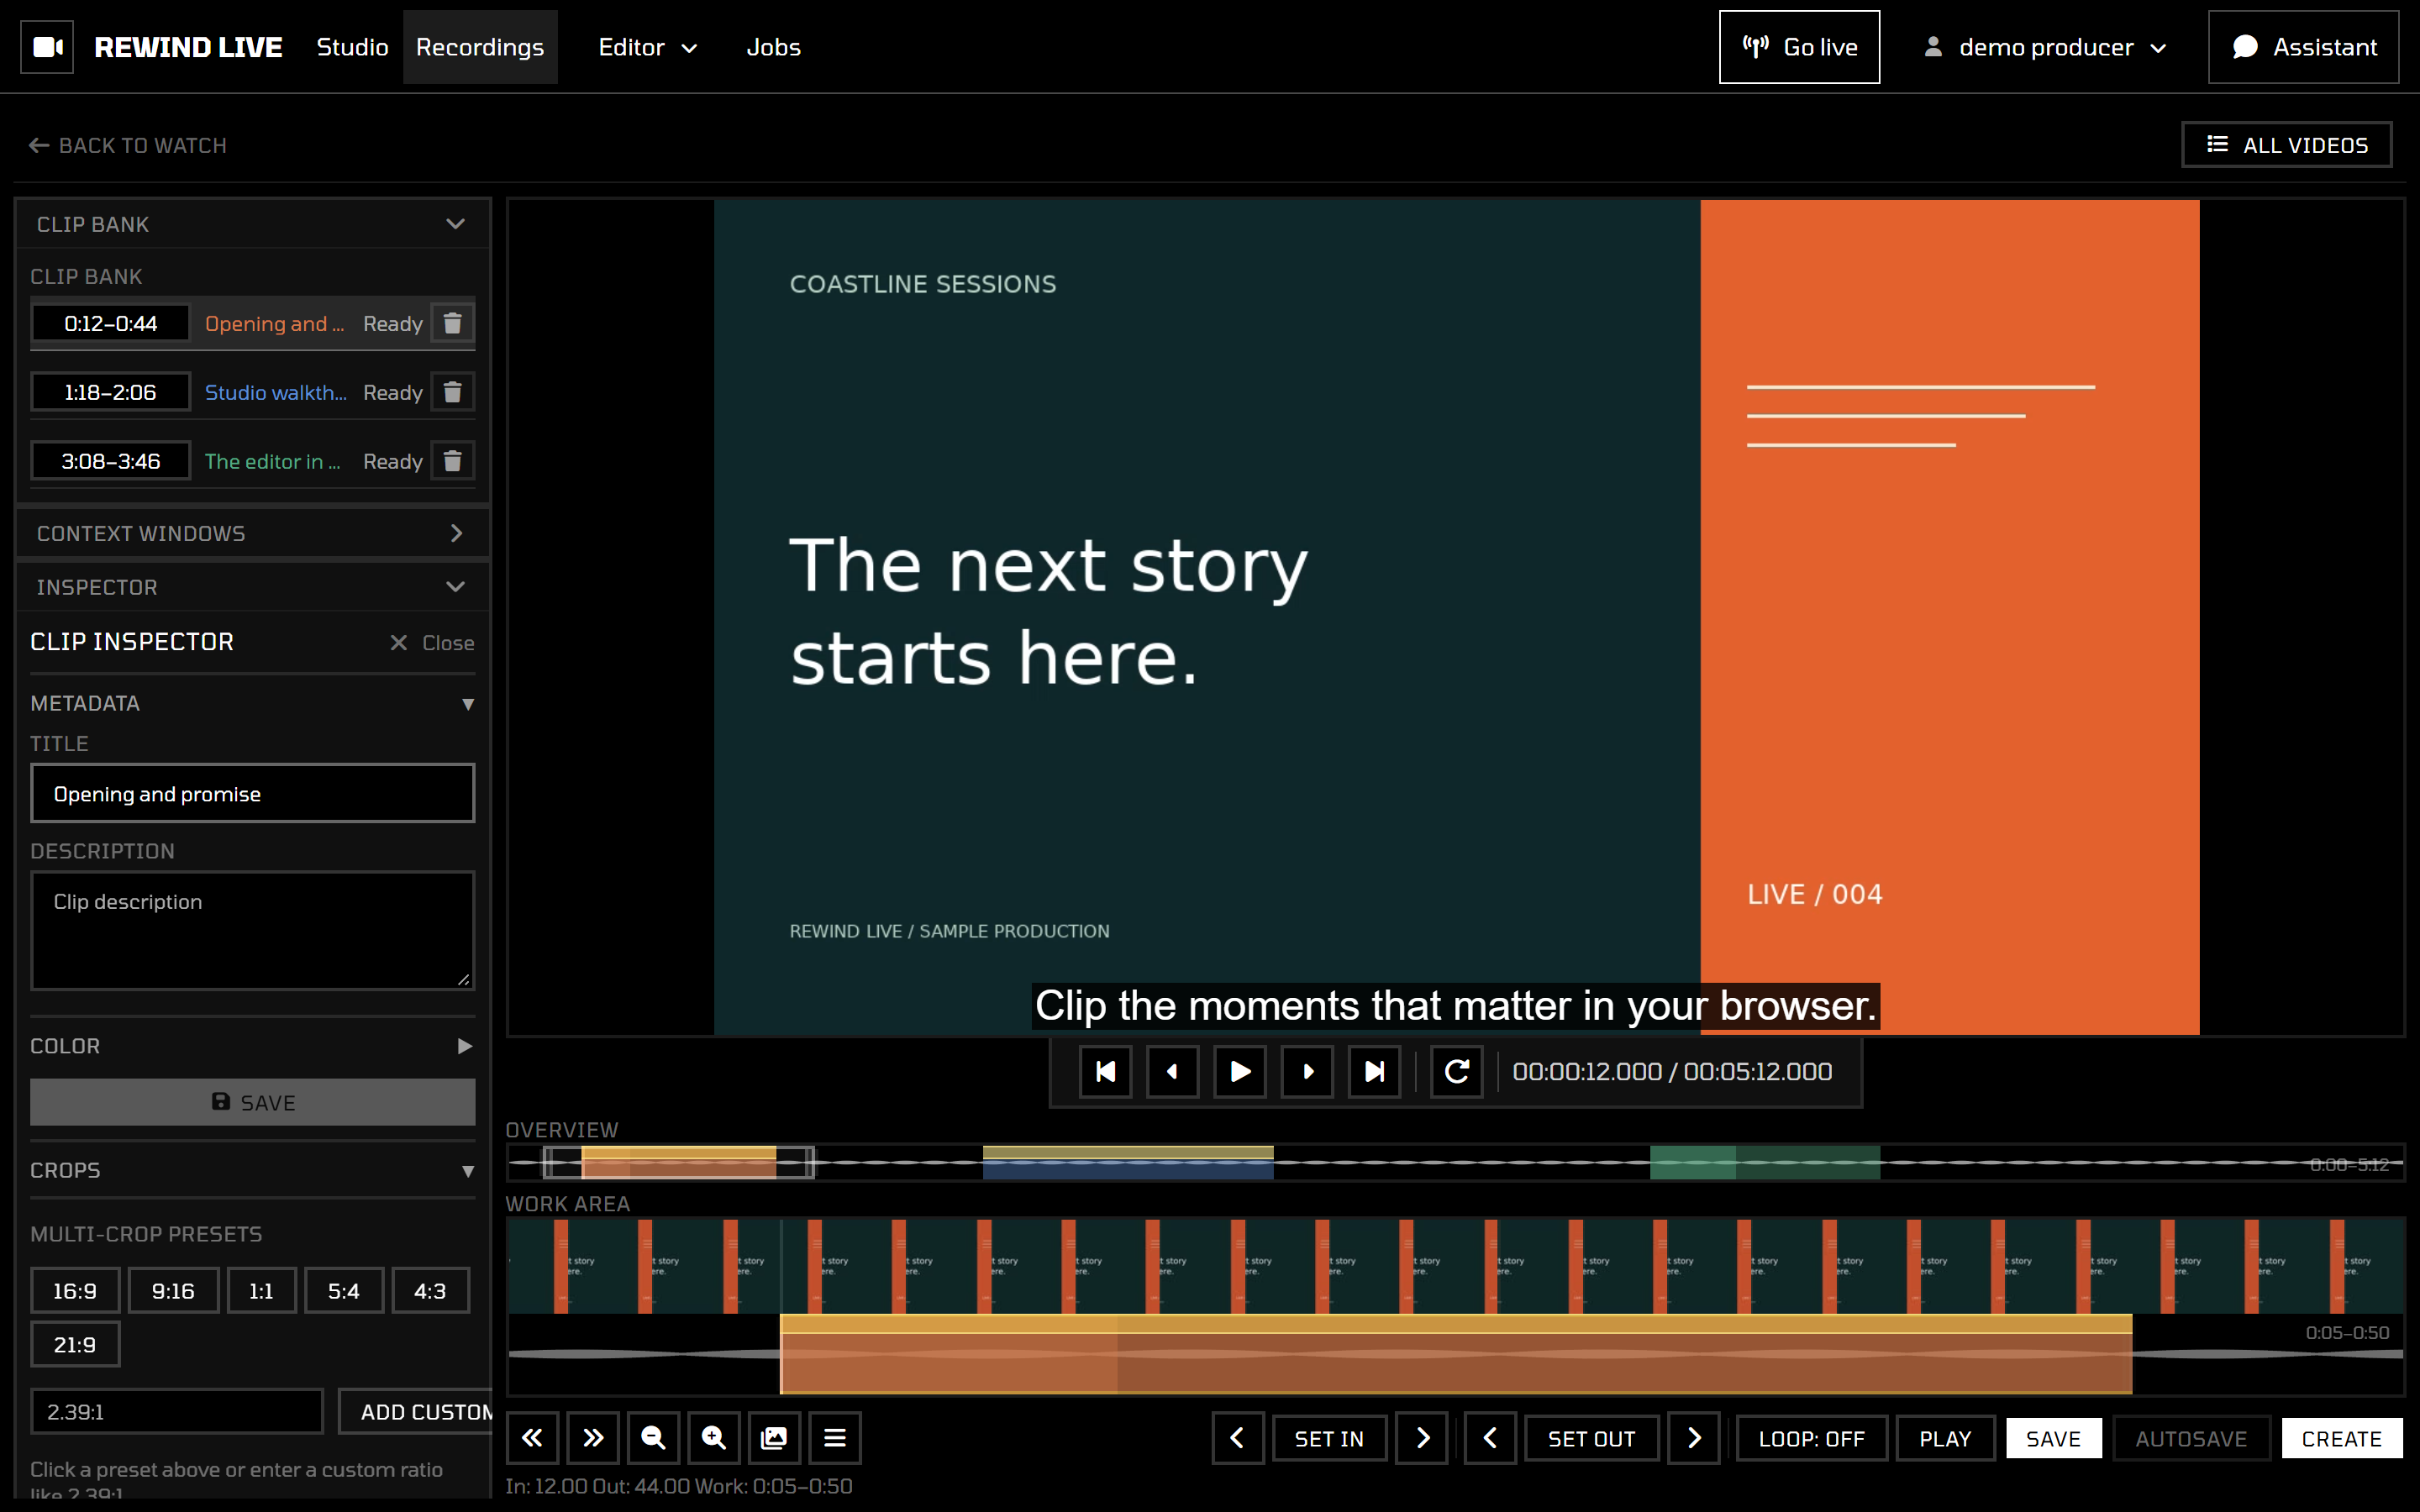Go to Jobs page
2420x1512 pixels.
[x=773, y=47]
